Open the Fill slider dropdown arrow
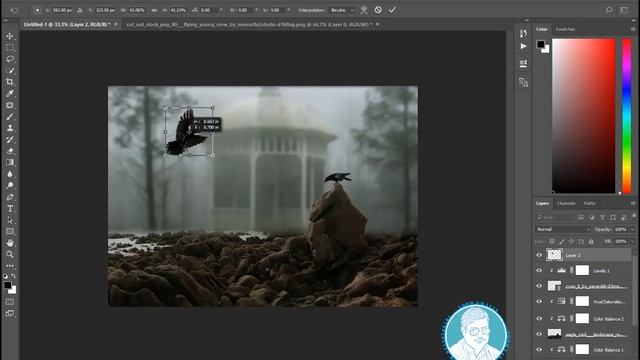Viewport: 640px width, 360px height. click(632, 242)
